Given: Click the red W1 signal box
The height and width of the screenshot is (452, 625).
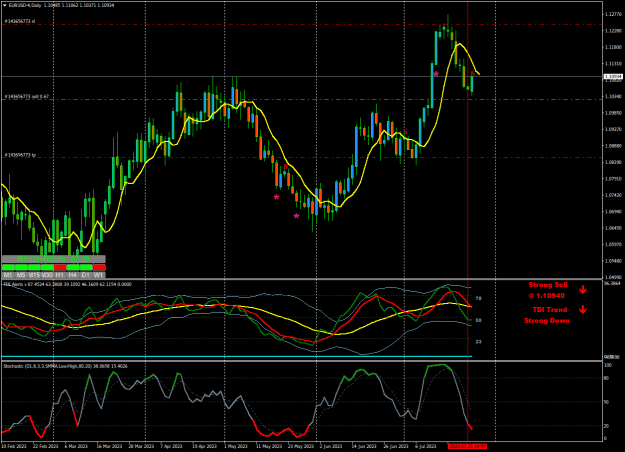Looking at the screenshot, I should pyautogui.click(x=99, y=267).
